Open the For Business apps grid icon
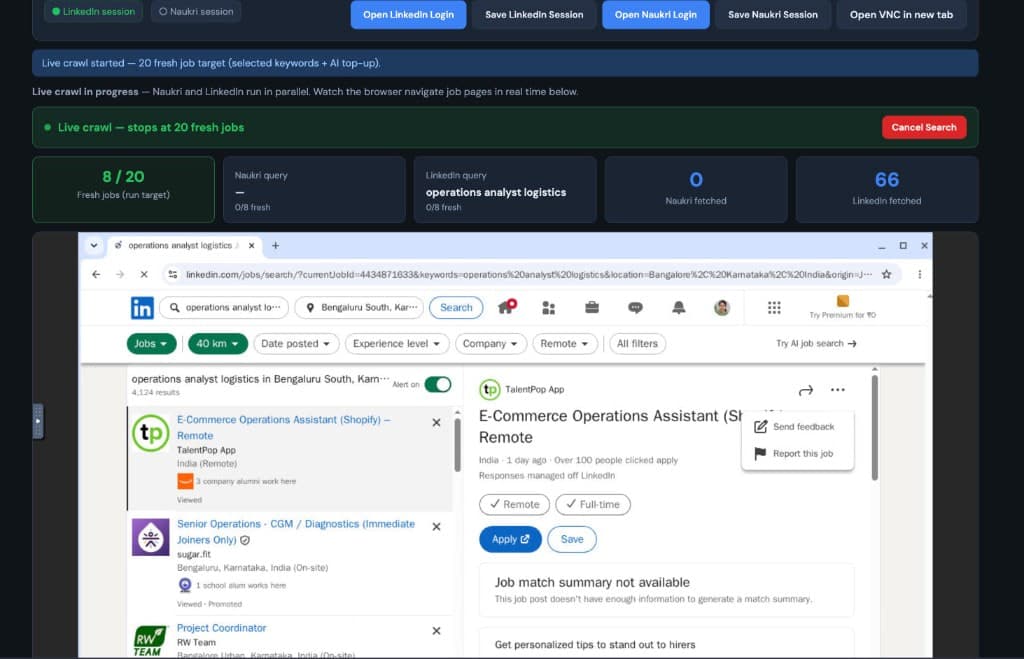The width and height of the screenshot is (1024, 659). [x=774, y=308]
